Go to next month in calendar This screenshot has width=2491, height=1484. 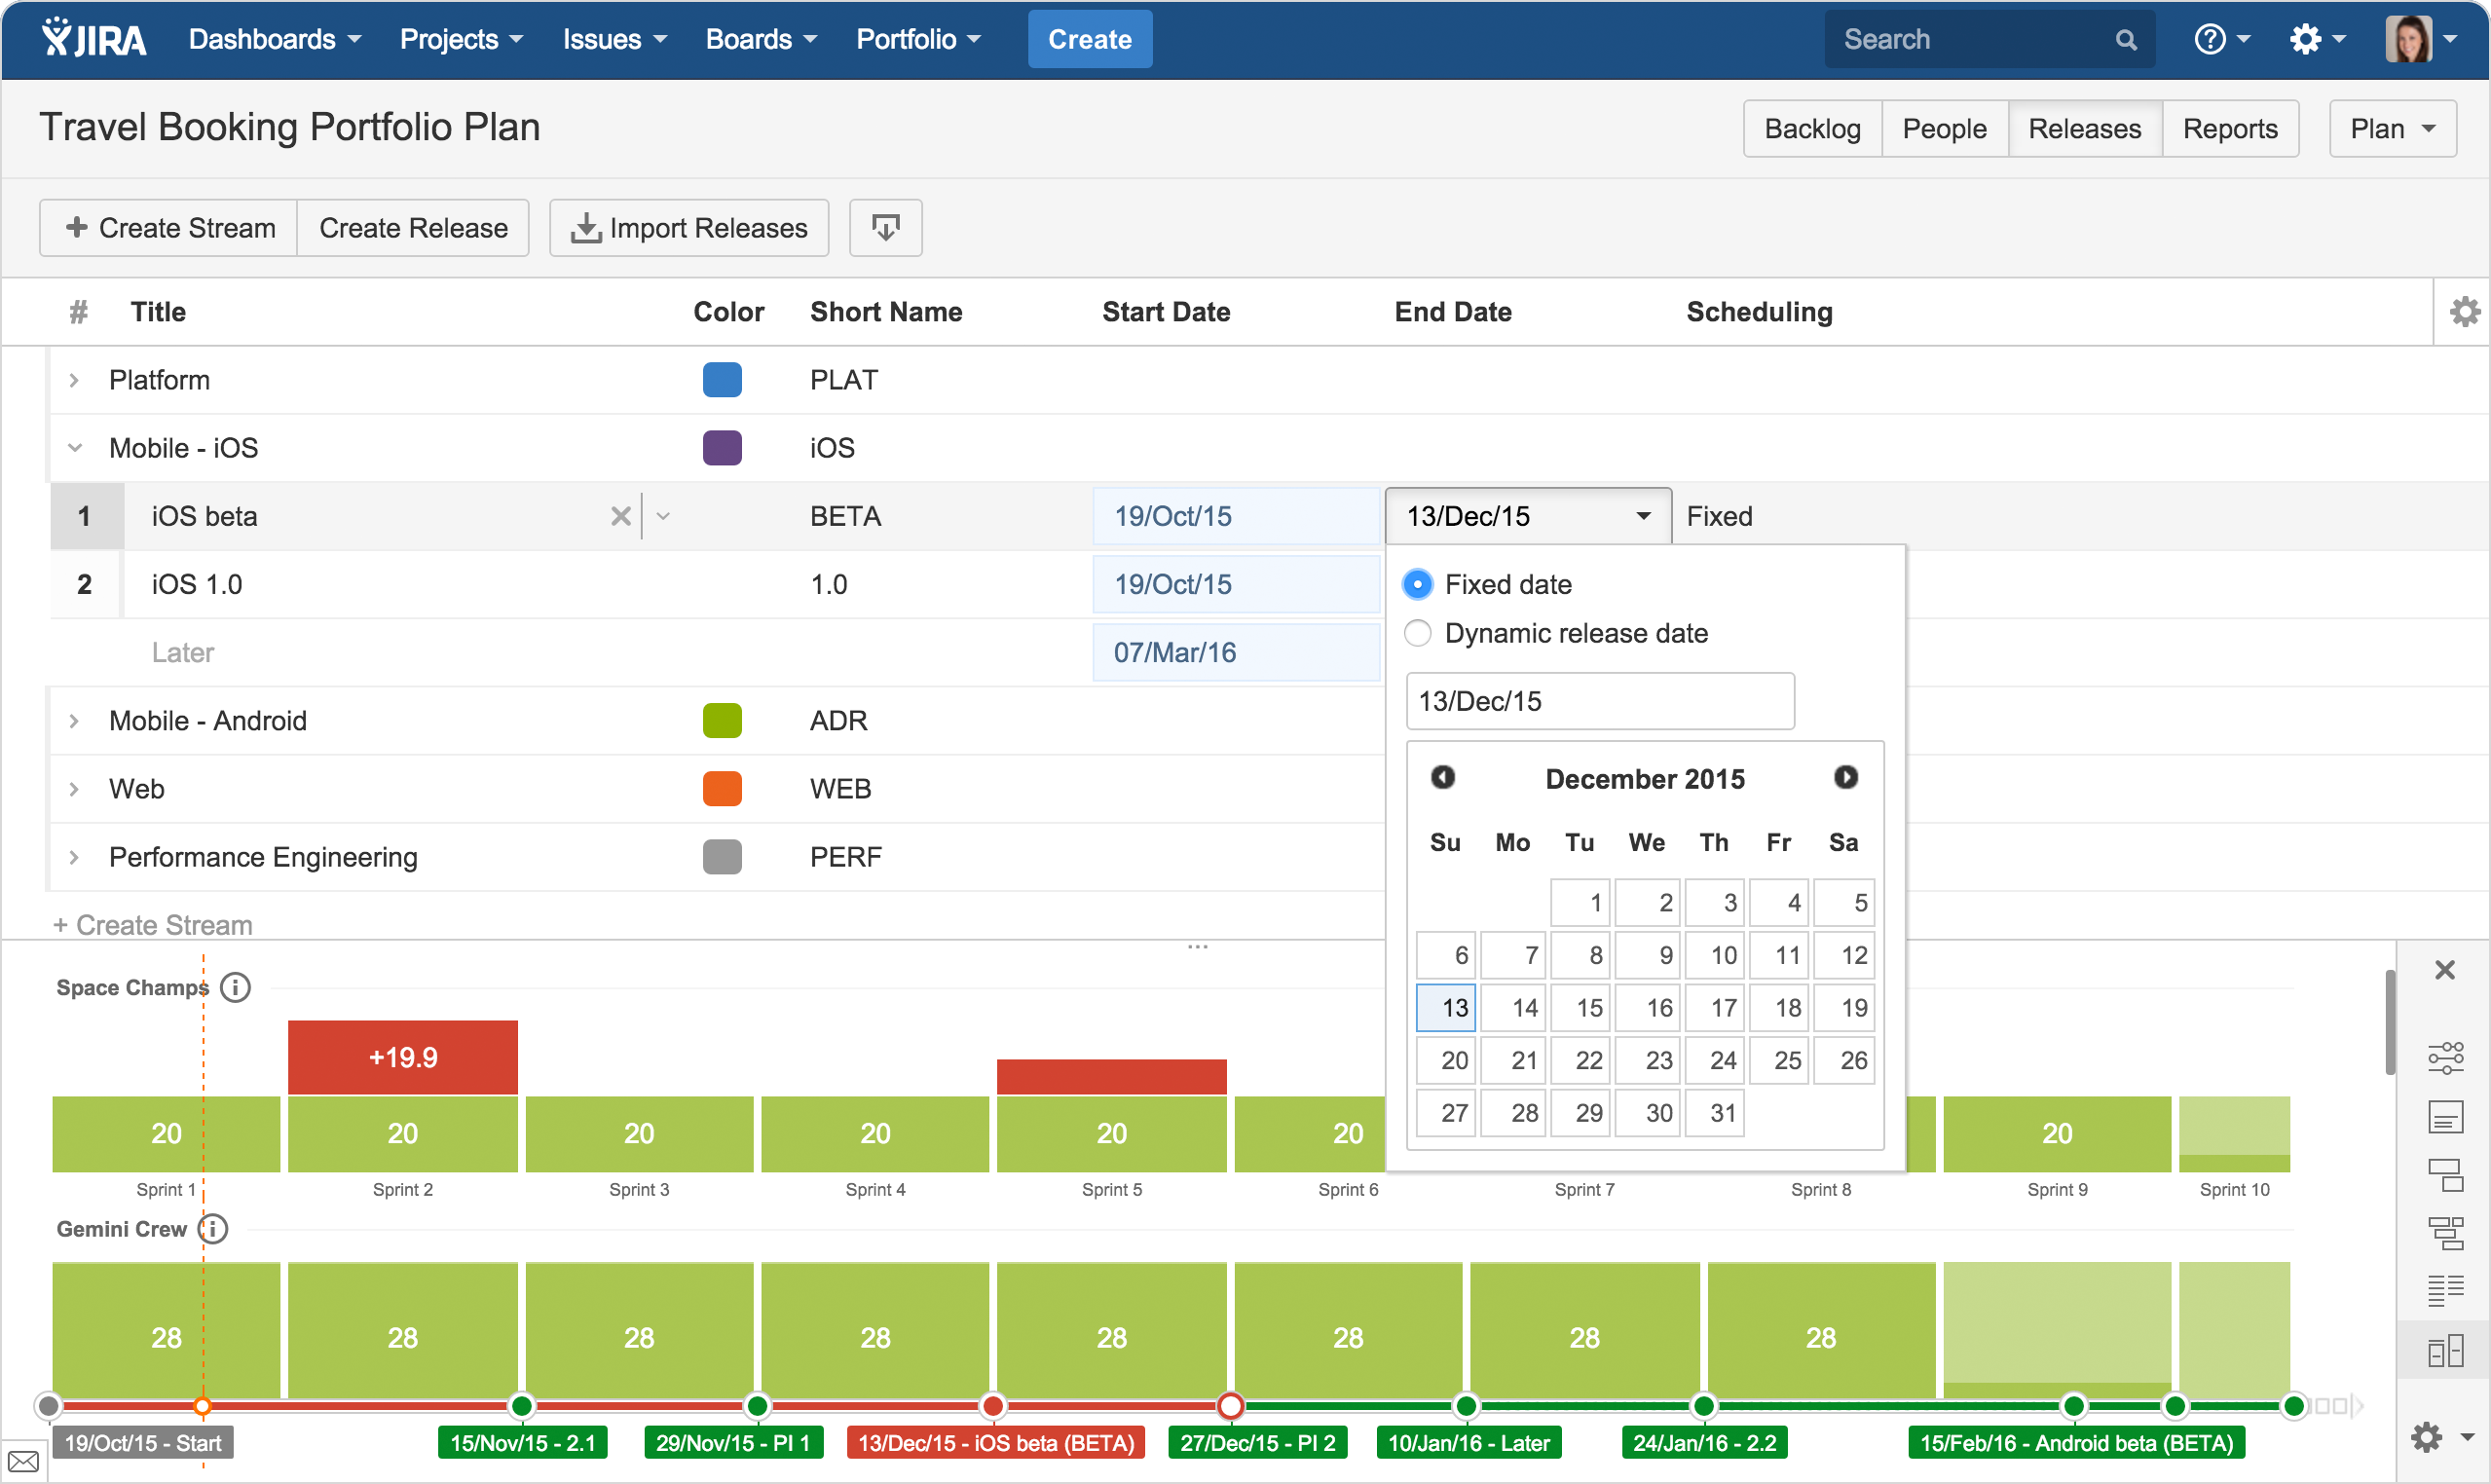pos(1845,778)
